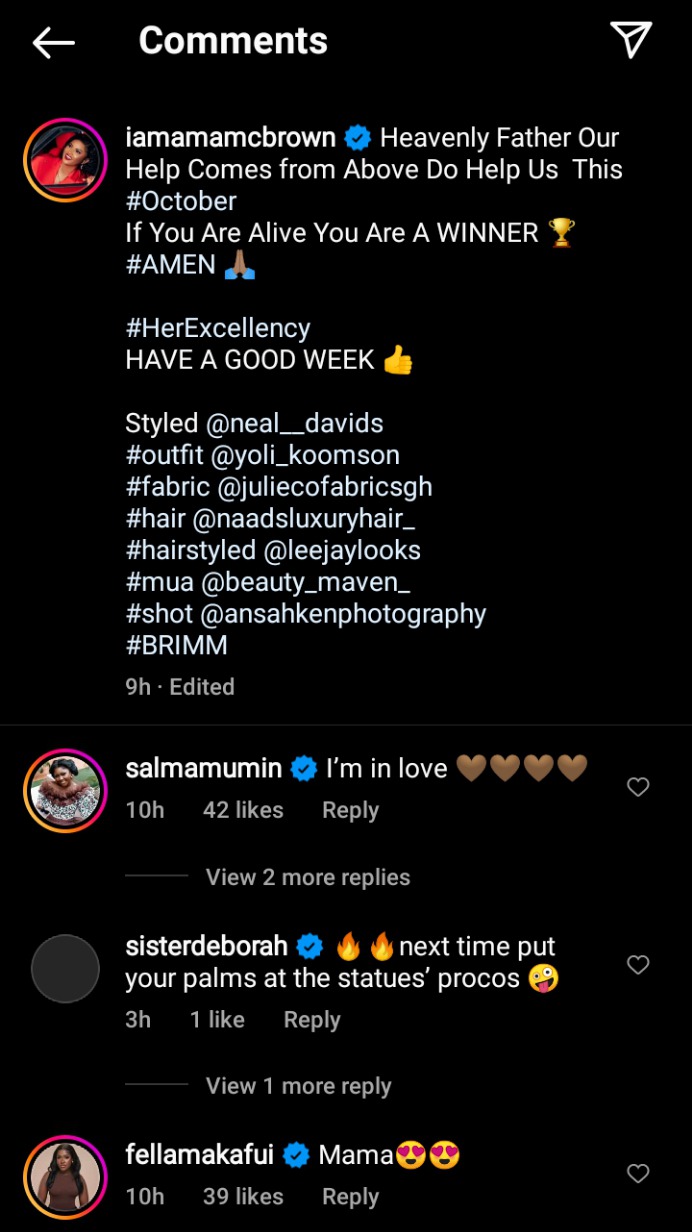
Task: Reply to fellamakafui's comment
Action: 350,1196
